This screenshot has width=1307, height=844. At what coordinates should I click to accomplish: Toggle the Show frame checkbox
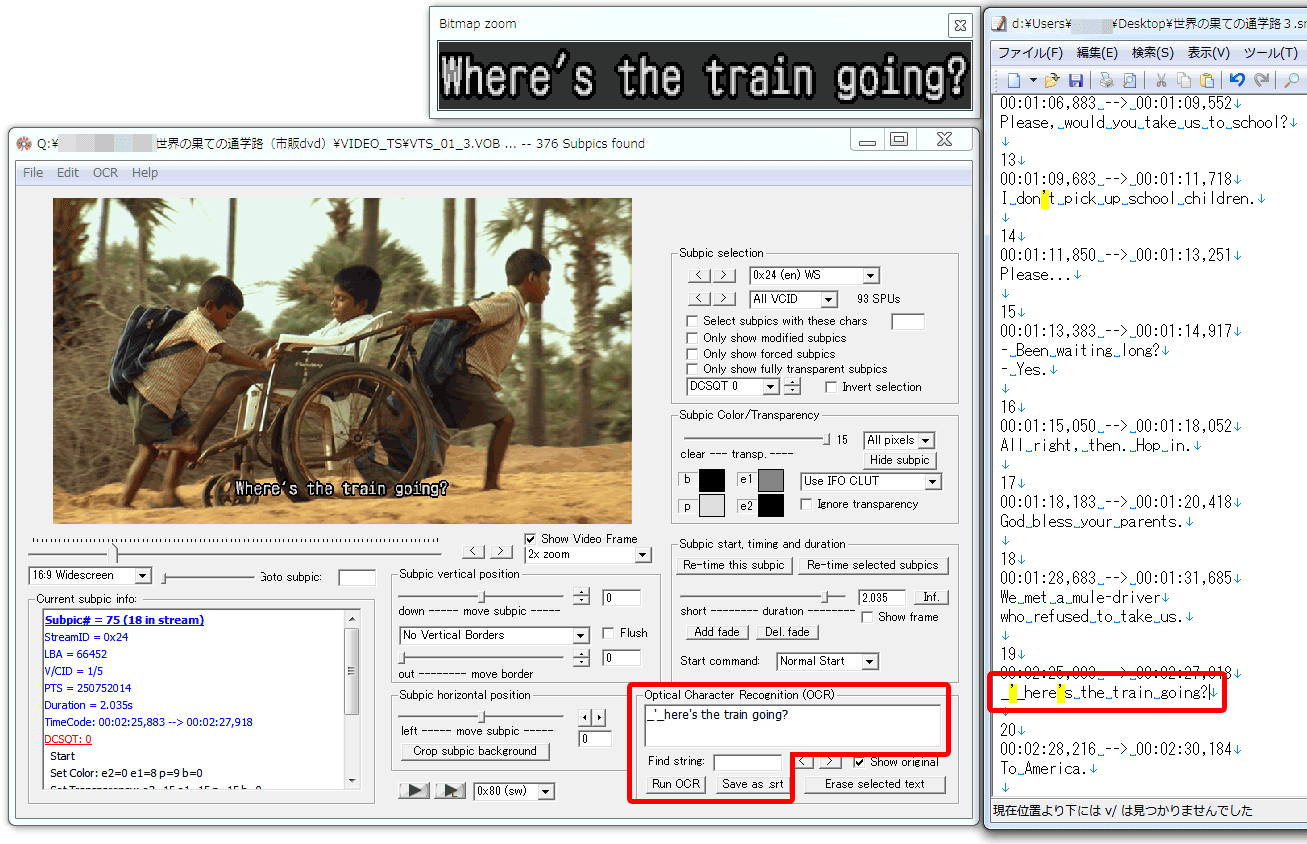click(868, 617)
